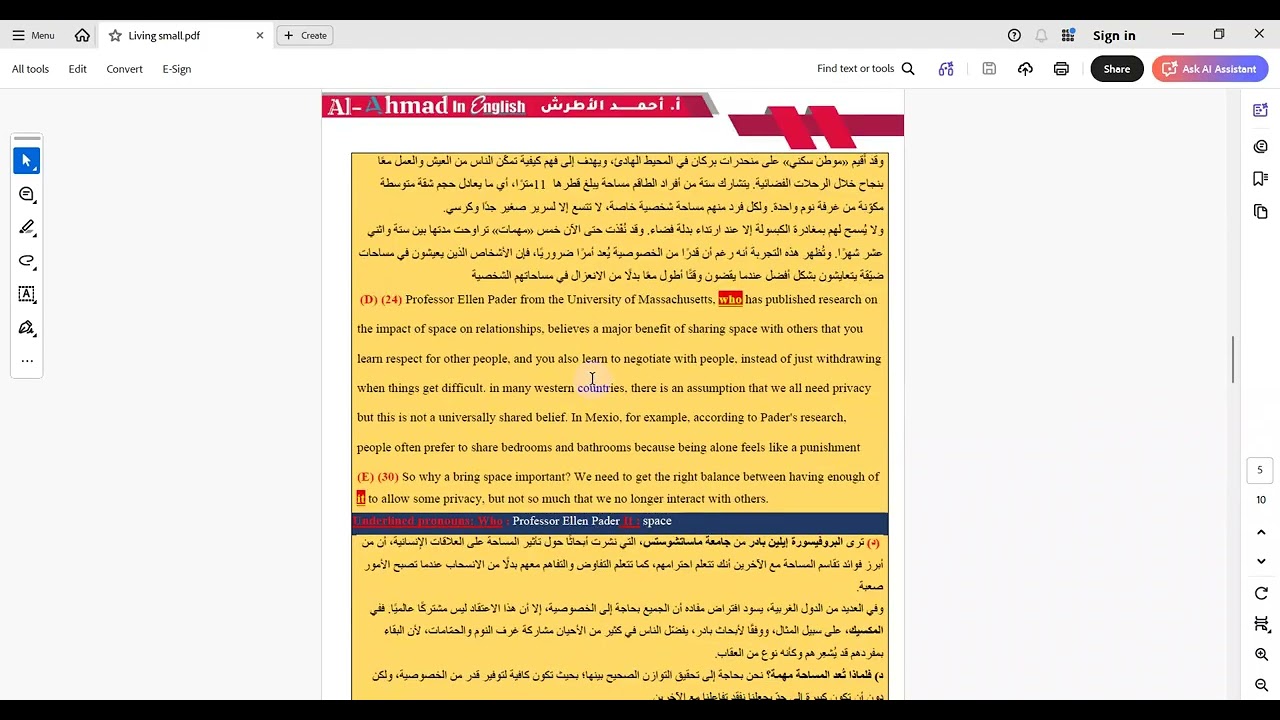Click the Ask AI Assistant button
Screen dimensions: 1280x720
tap(1210, 69)
